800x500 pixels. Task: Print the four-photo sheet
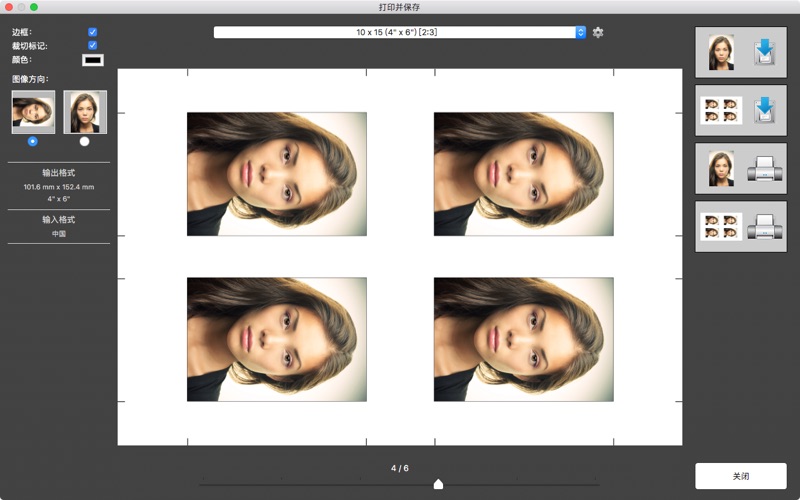[x=740, y=226]
